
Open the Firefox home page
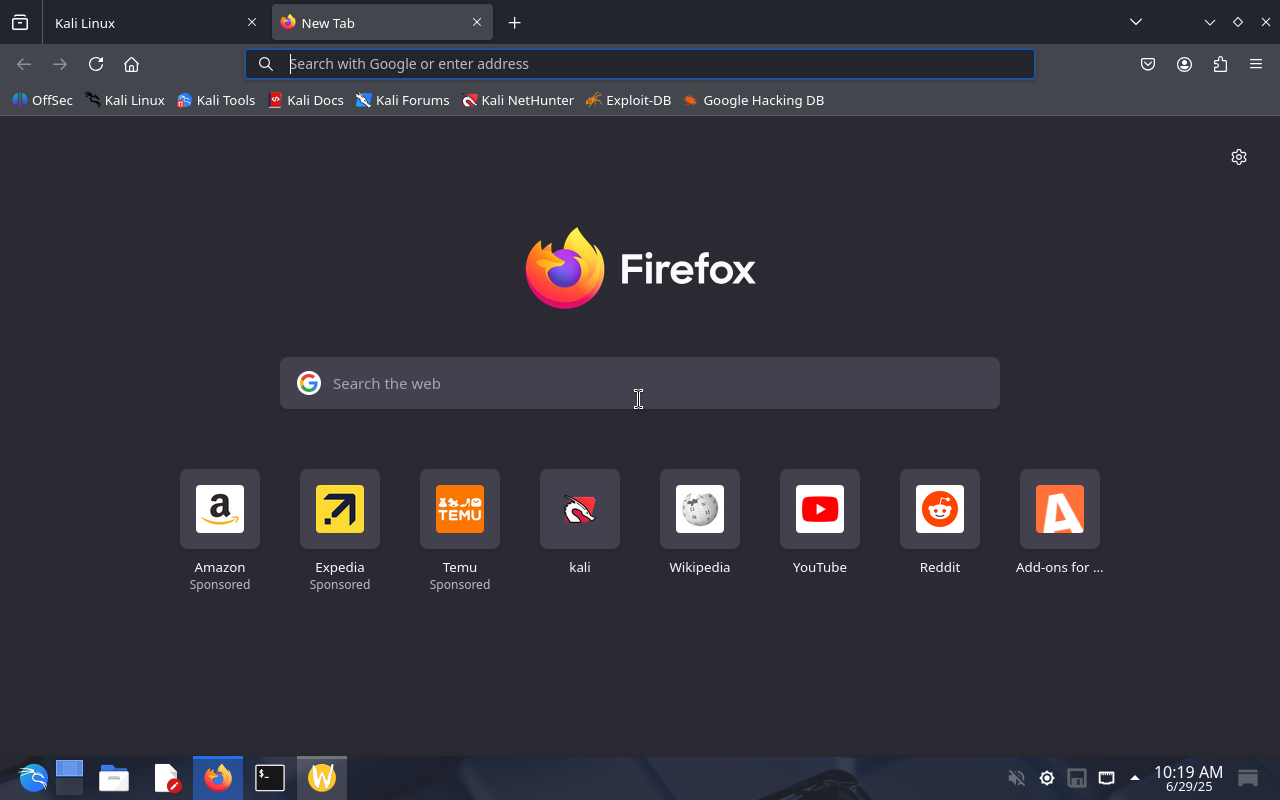[131, 64]
